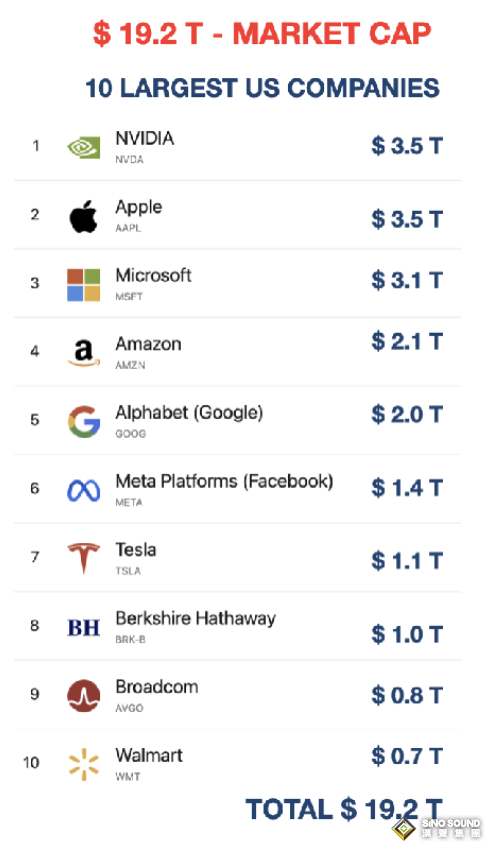Click the Walmart spark logo
The width and height of the screenshot is (490, 850).
pyautogui.click(x=83, y=764)
